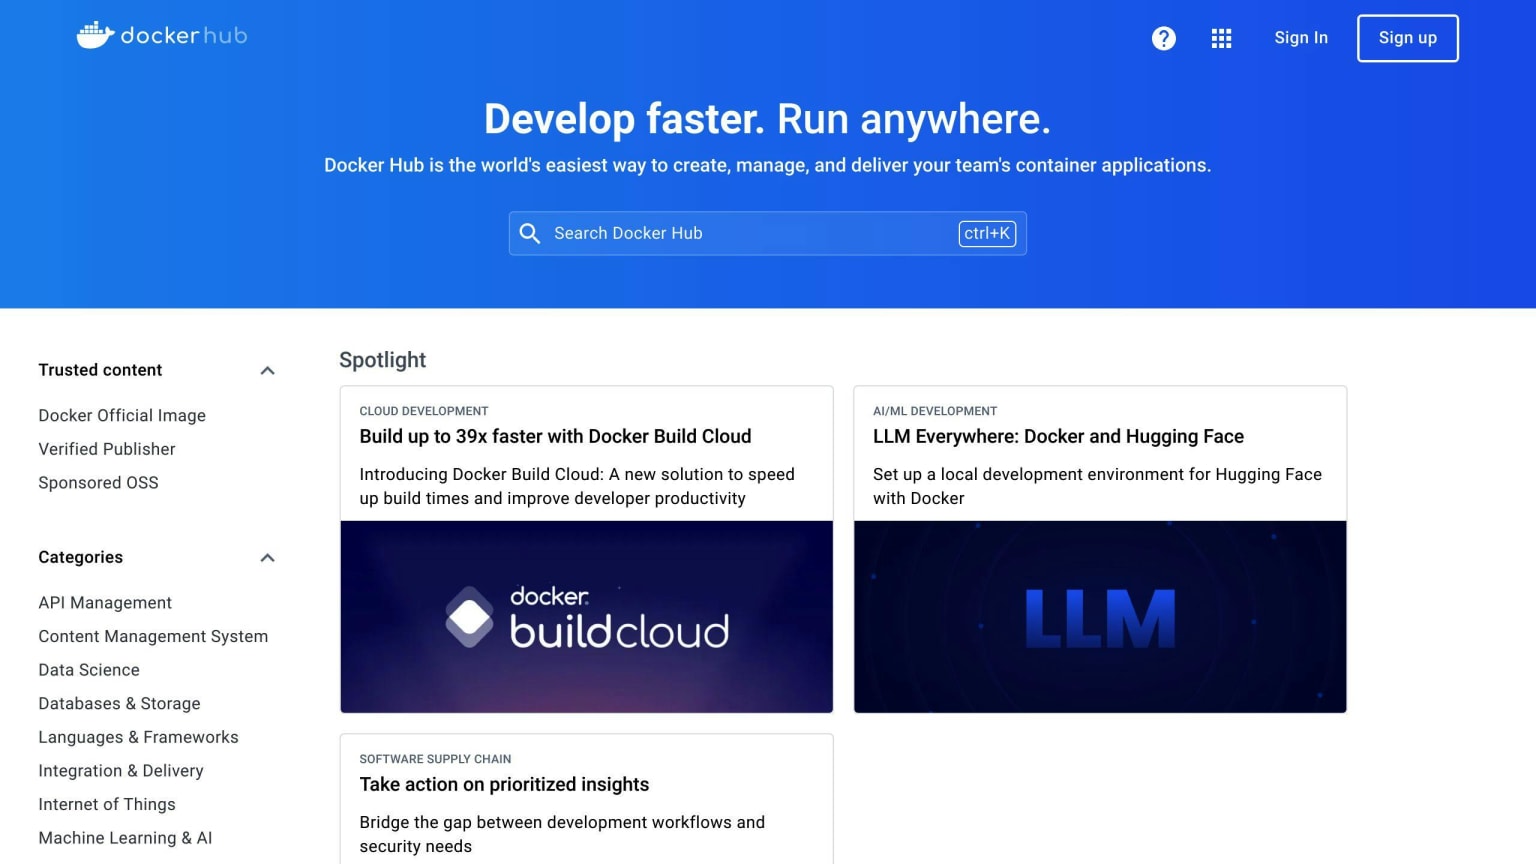Click 'Set up a local development environment' text
This screenshot has width=1536, height=864.
point(1097,486)
